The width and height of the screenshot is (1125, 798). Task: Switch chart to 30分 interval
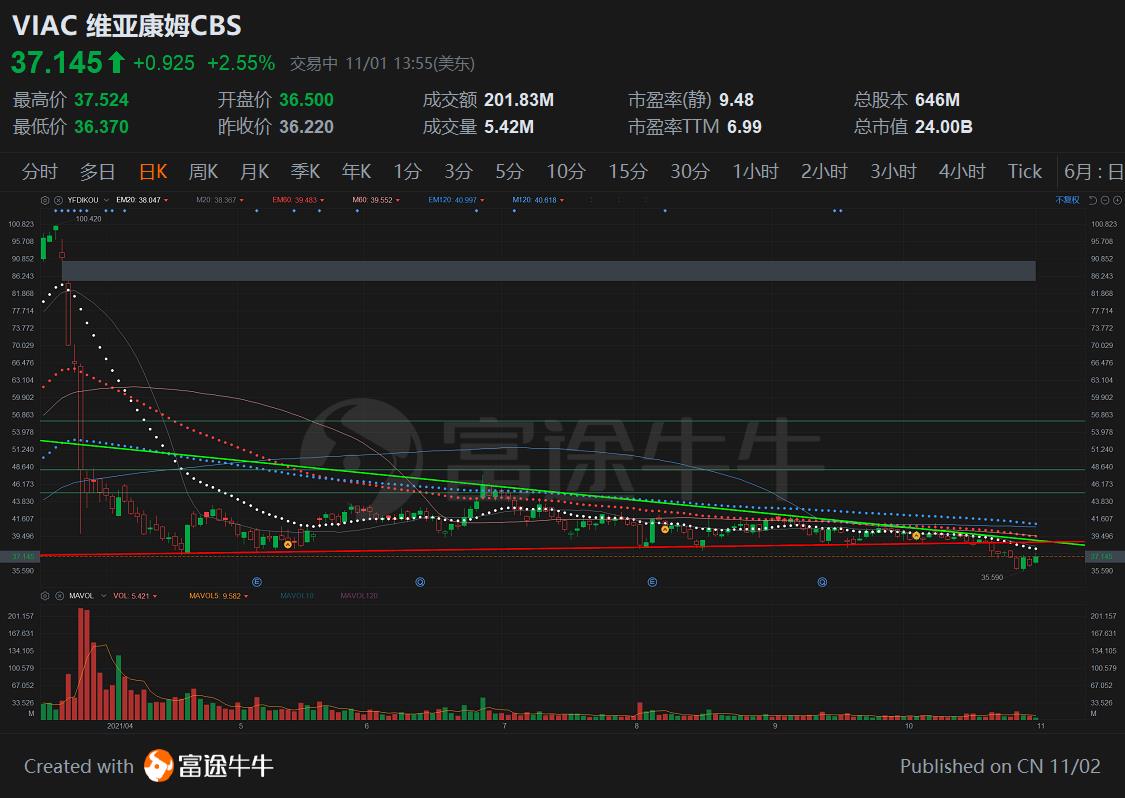[x=689, y=172]
